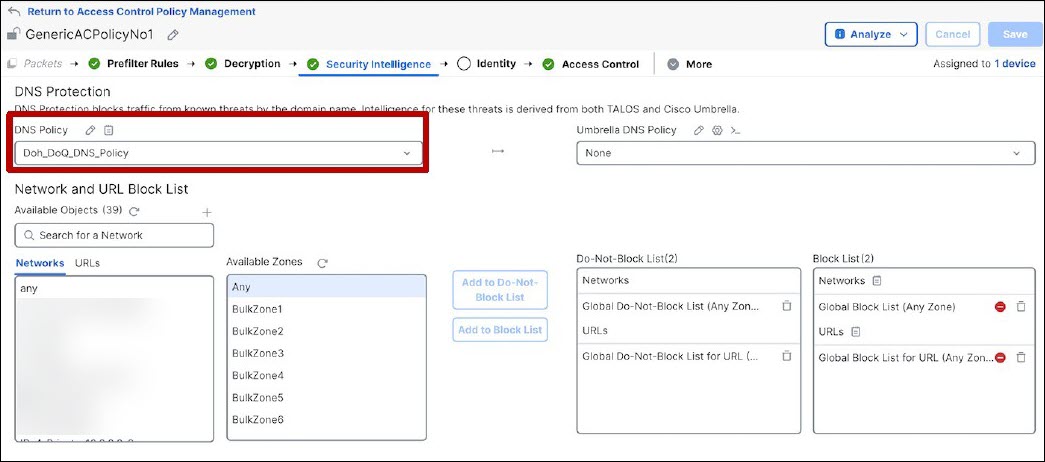Open Umbrella DNS Policy settings gear icon
The height and width of the screenshot is (462, 1045).
[x=717, y=130]
